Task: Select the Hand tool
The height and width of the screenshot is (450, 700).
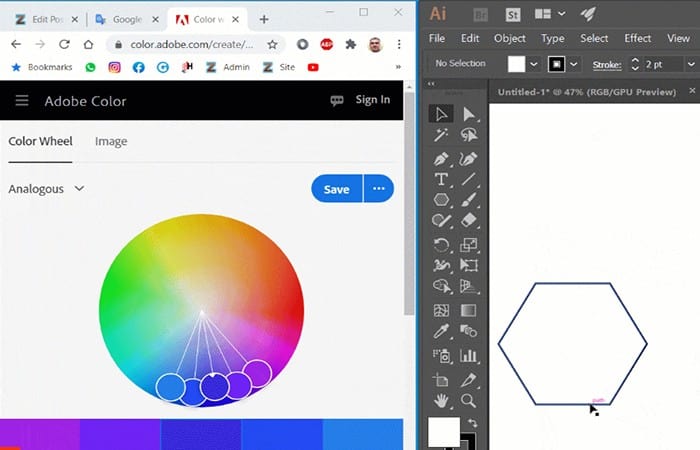Action: coord(441,400)
